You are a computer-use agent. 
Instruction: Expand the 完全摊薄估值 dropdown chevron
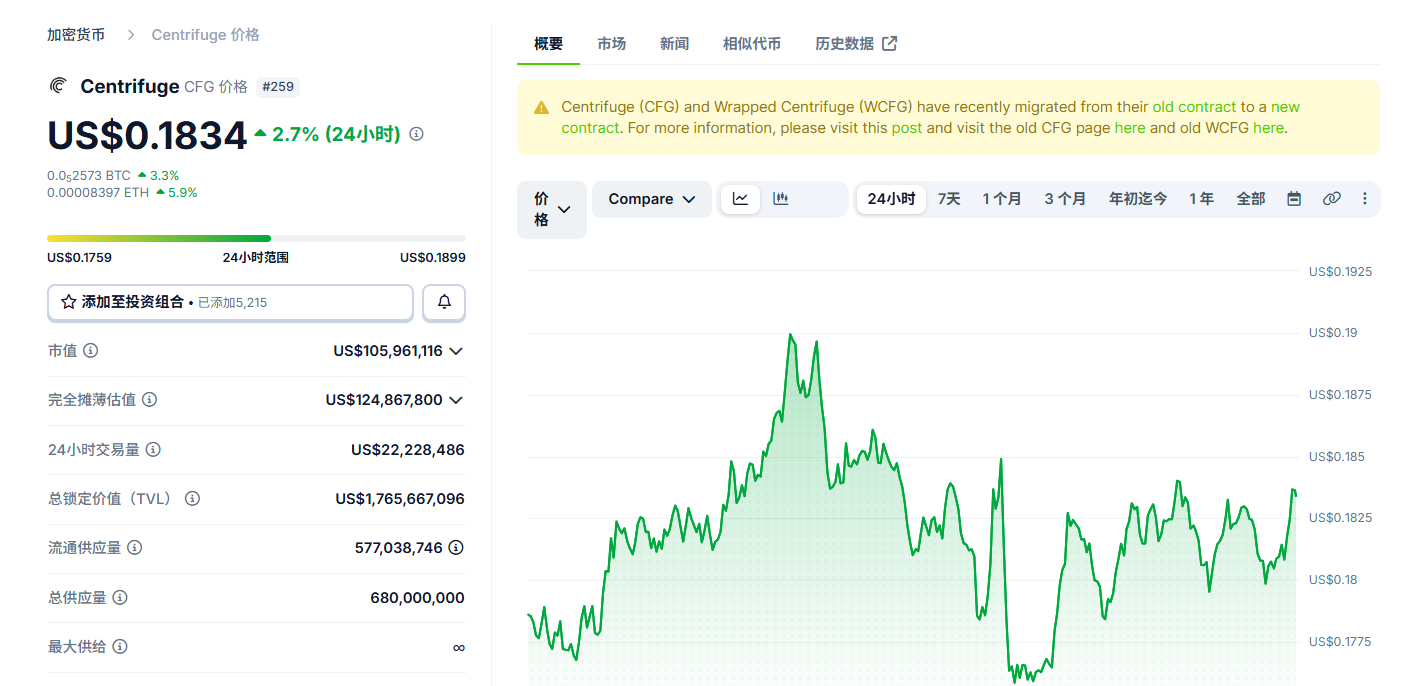456,400
